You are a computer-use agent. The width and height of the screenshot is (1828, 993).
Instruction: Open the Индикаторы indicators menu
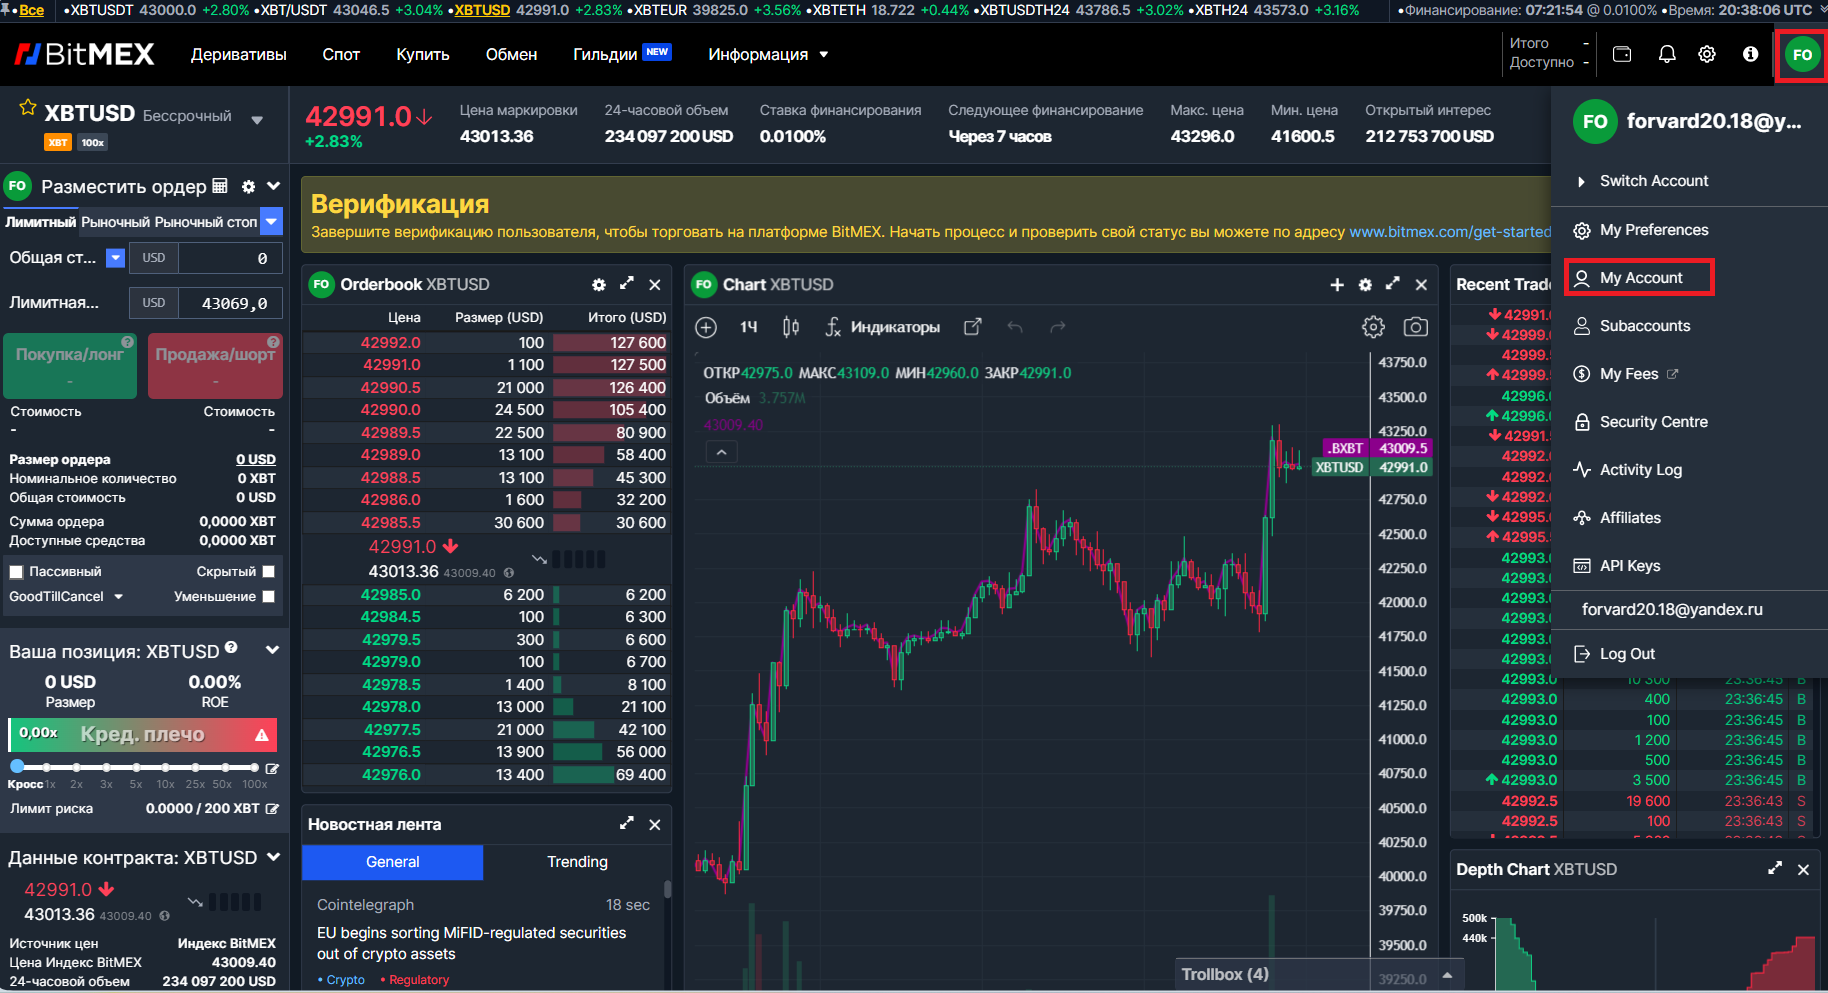point(882,327)
